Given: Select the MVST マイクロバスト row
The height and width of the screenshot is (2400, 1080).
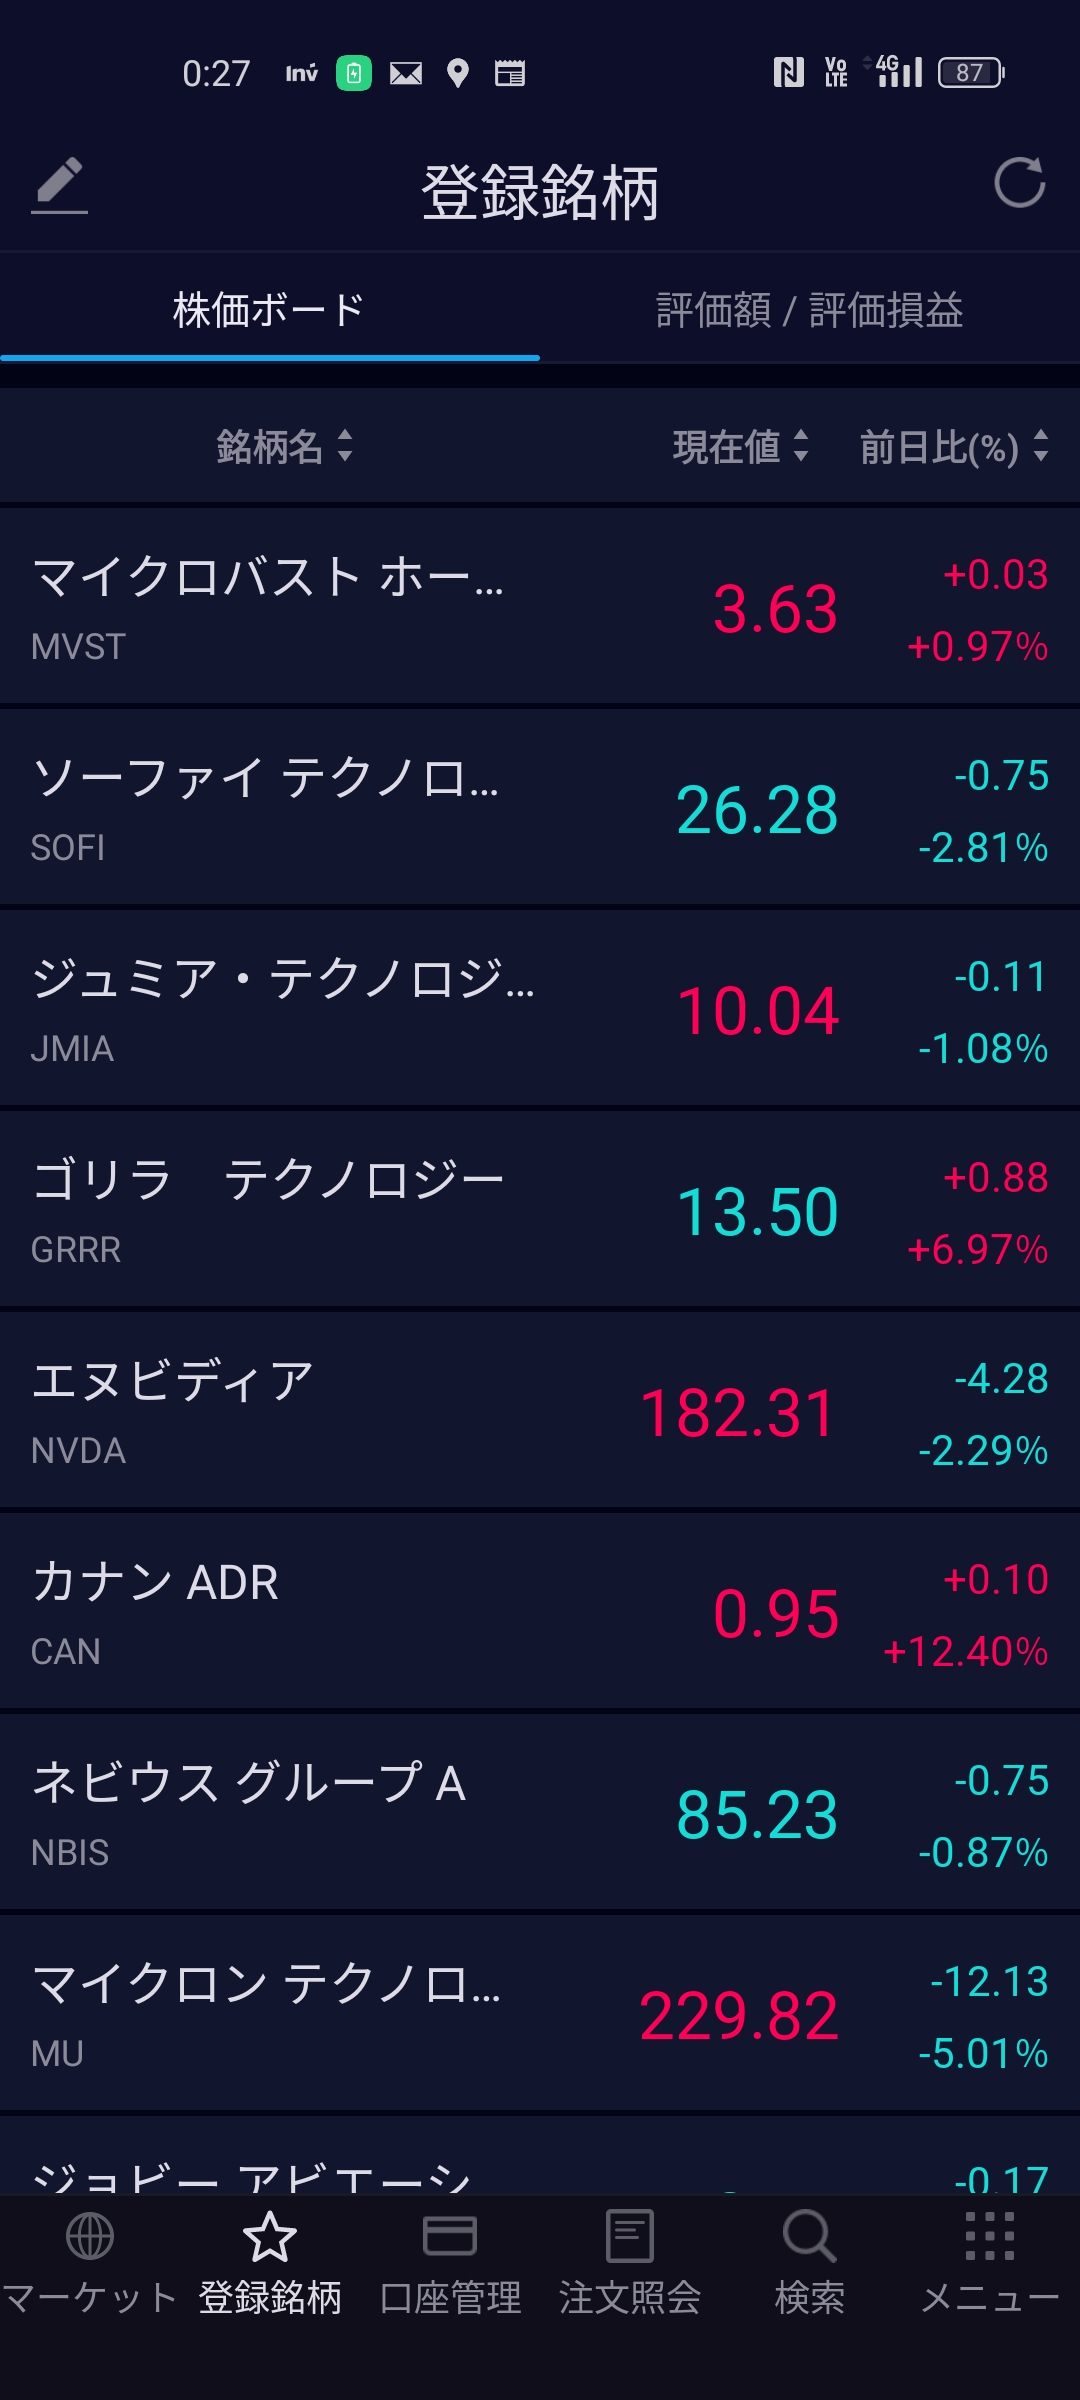Looking at the screenshot, I should 540,607.
